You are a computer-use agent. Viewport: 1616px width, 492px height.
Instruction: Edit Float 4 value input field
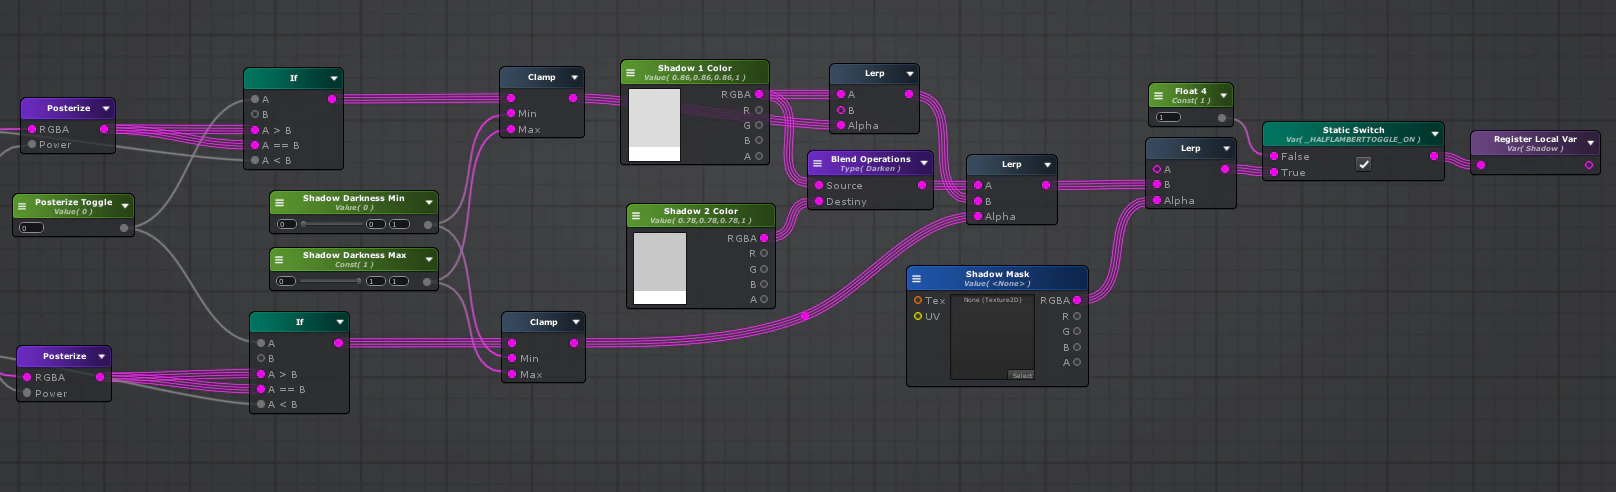pyautogui.click(x=1168, y=118)
